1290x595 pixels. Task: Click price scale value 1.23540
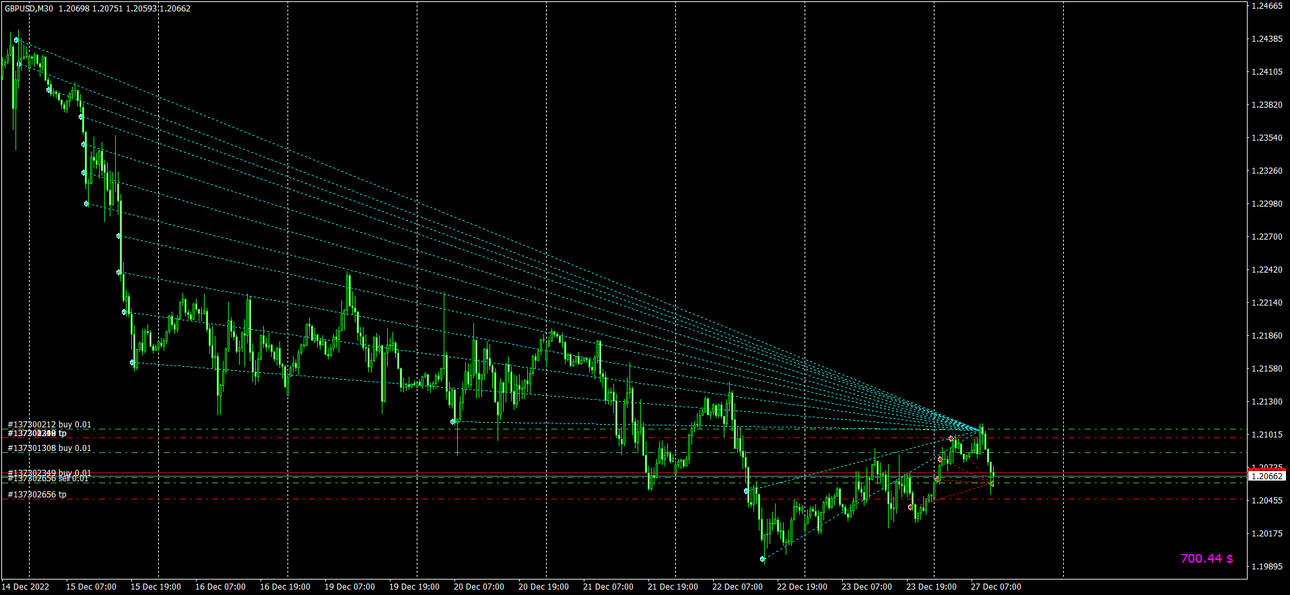(1267, 138)
